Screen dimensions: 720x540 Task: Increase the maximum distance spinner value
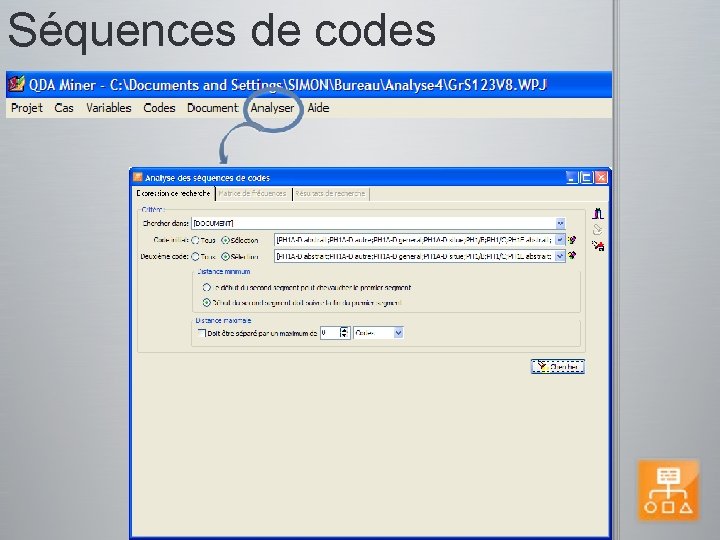(344, 330)
